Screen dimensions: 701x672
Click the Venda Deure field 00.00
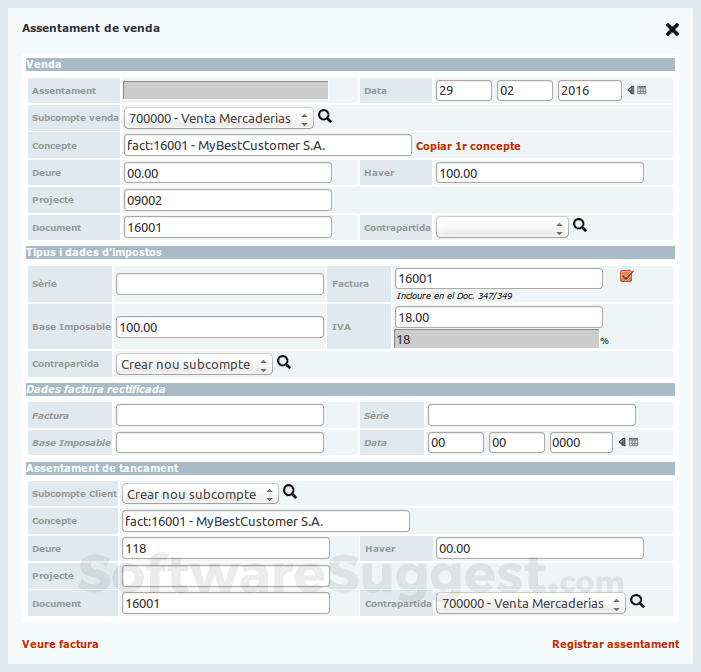tap(228, 173)
